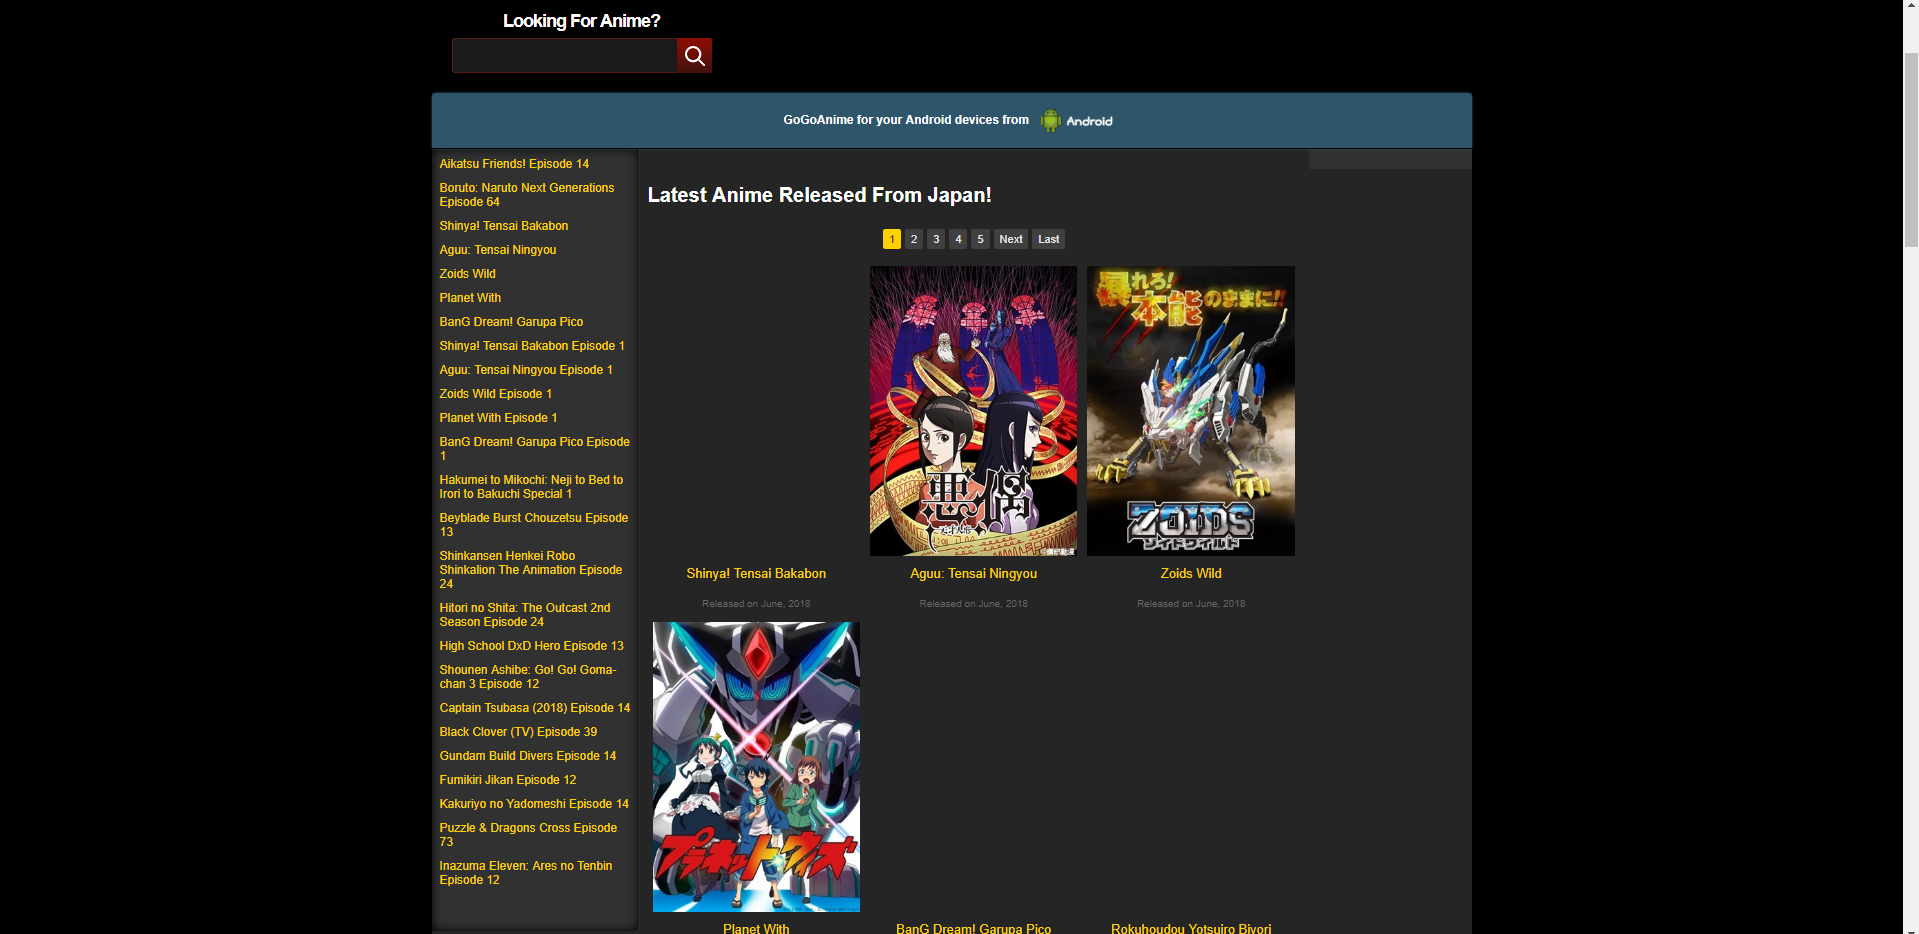
Task: Open the BanG Dream! Garupa Pico grid title
Action: tap(974, 928)
